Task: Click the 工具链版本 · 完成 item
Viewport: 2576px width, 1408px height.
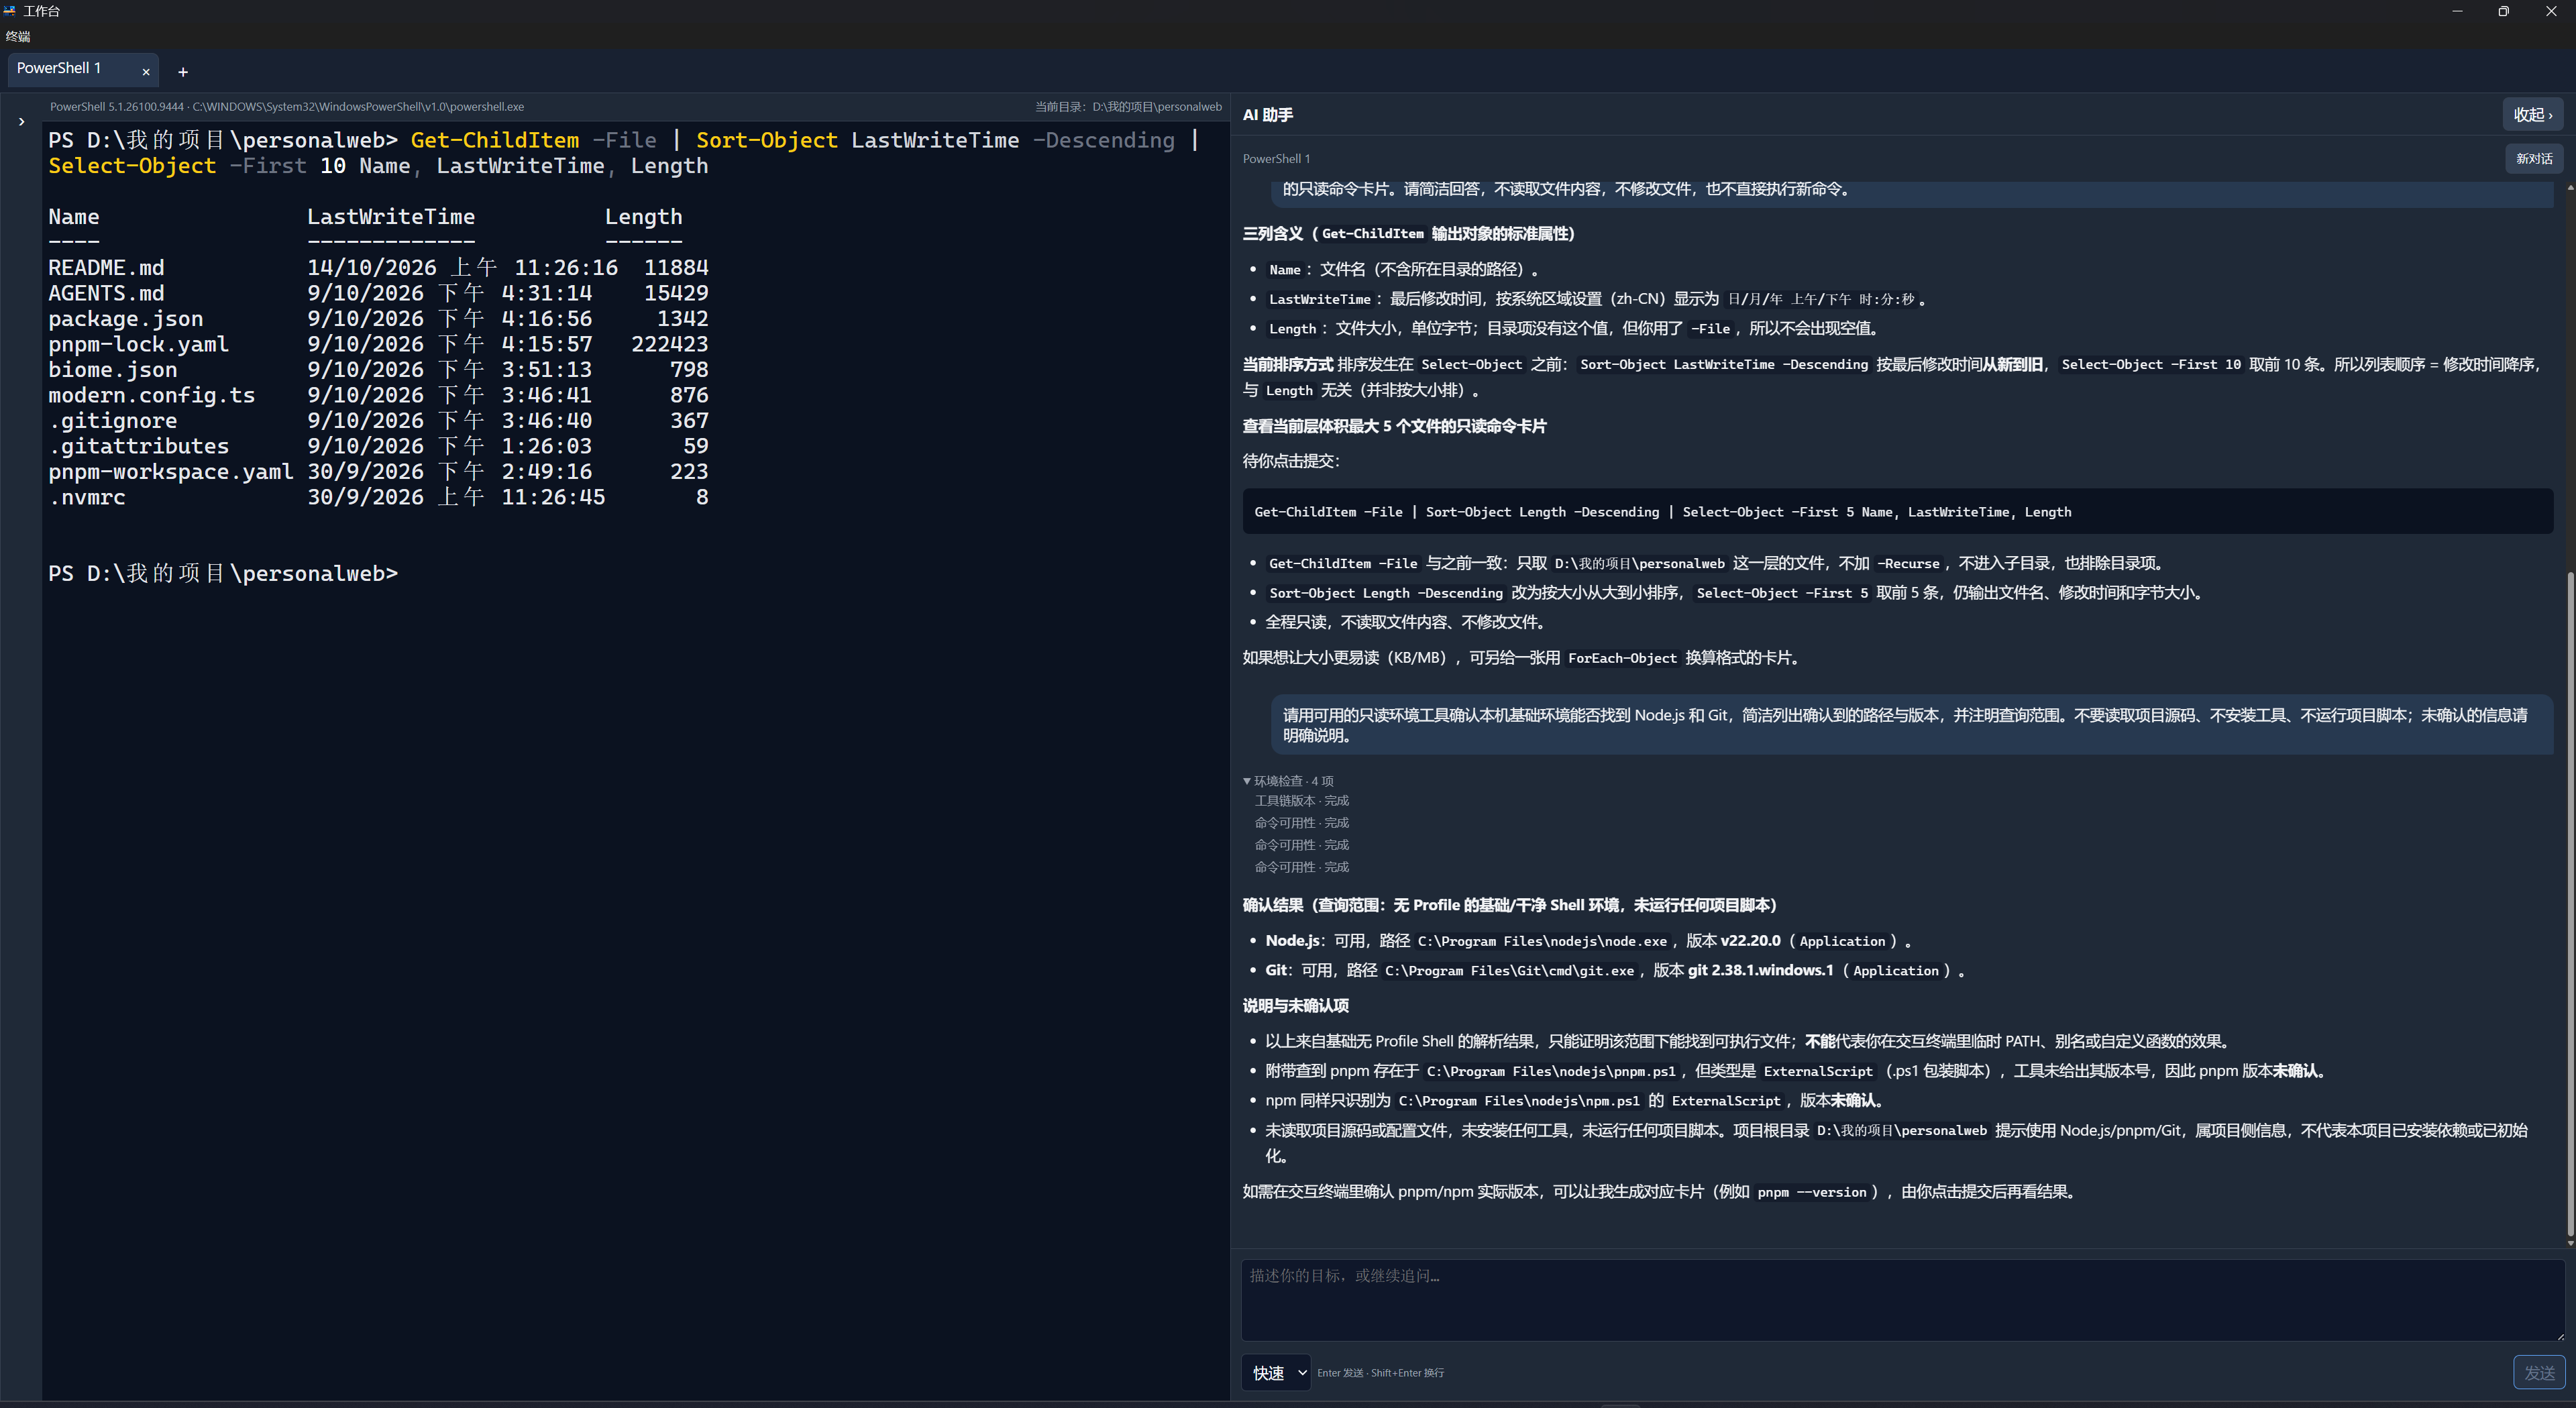Action: pos(1302,801)
